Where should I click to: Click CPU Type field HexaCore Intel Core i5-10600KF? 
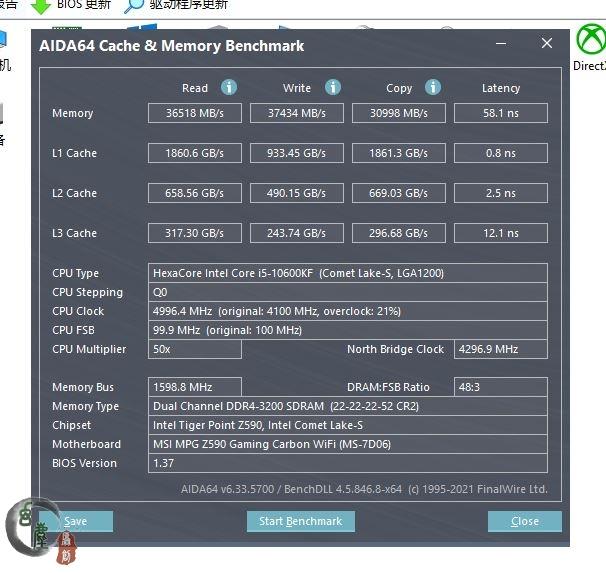click(x=348, y=273)
